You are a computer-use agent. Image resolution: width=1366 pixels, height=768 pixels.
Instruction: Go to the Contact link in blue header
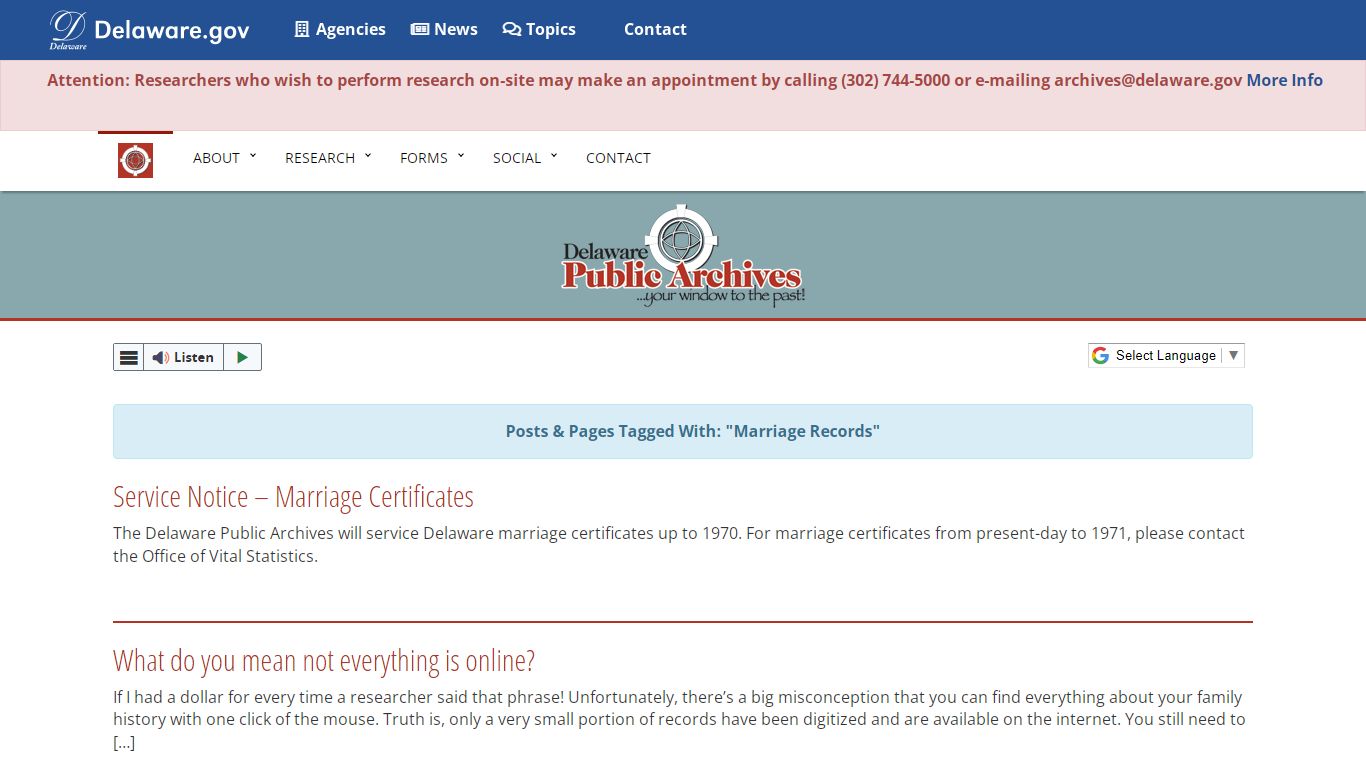655,29
